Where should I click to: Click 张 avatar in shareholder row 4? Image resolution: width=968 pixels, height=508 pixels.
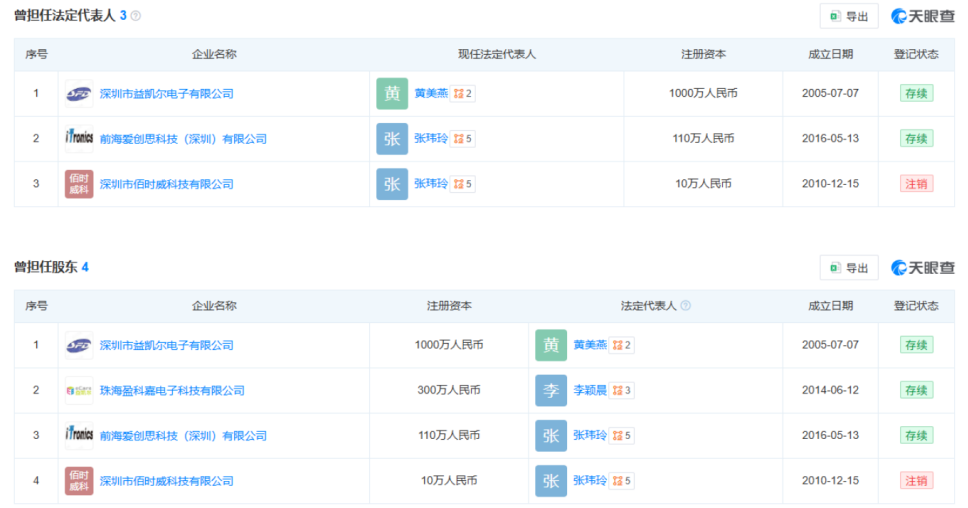pyautogui.click(x=551, y=481)
